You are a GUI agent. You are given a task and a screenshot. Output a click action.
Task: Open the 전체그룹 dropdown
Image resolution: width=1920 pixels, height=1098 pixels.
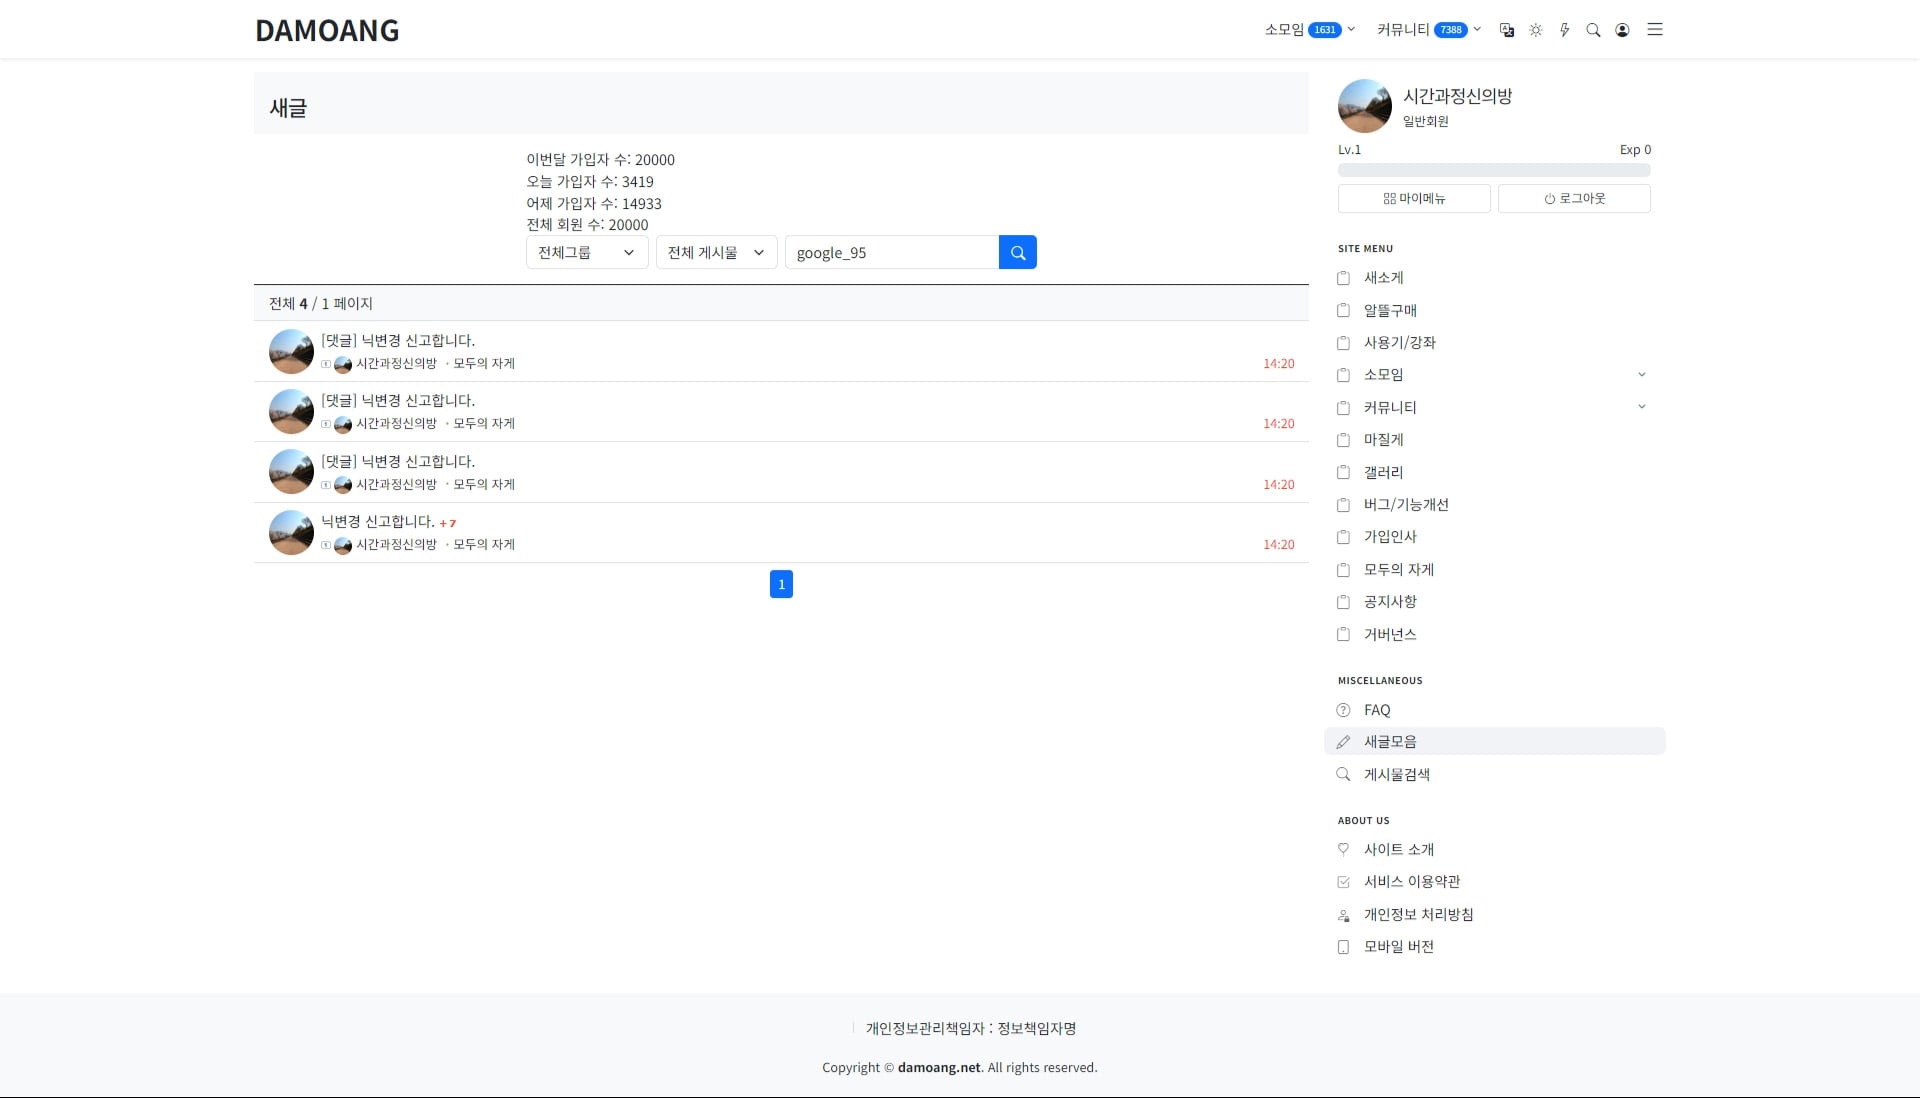coord(587,252)
